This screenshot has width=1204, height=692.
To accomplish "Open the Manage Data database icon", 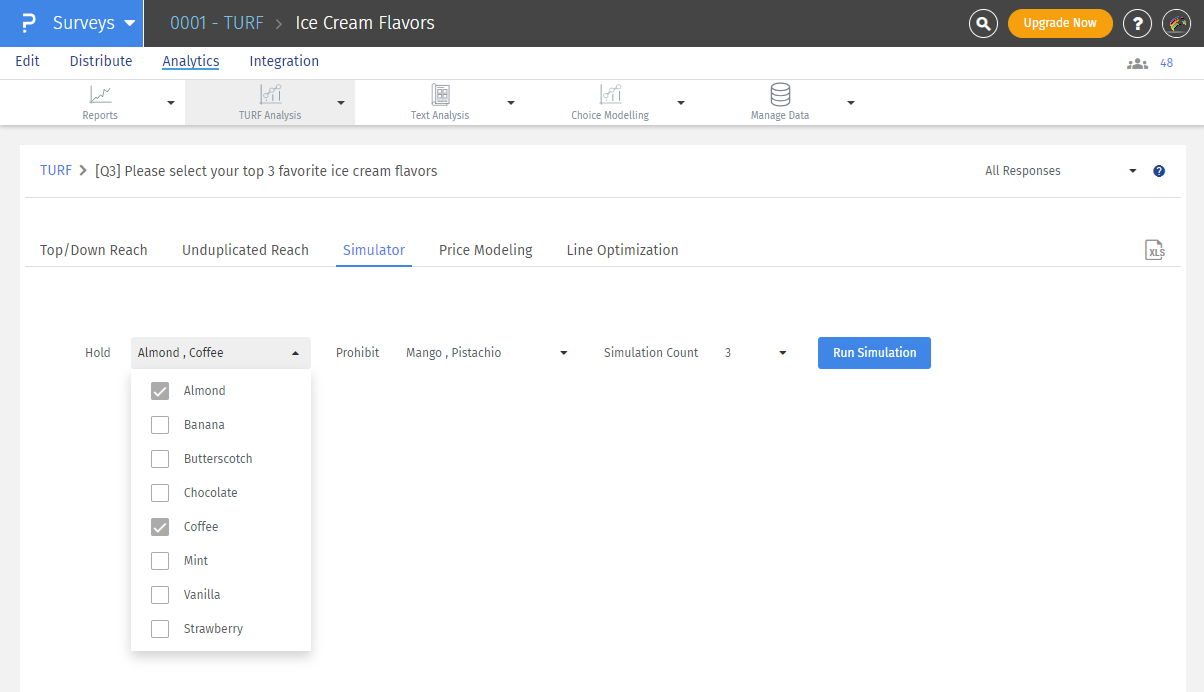I will click(x=780, y=95).
